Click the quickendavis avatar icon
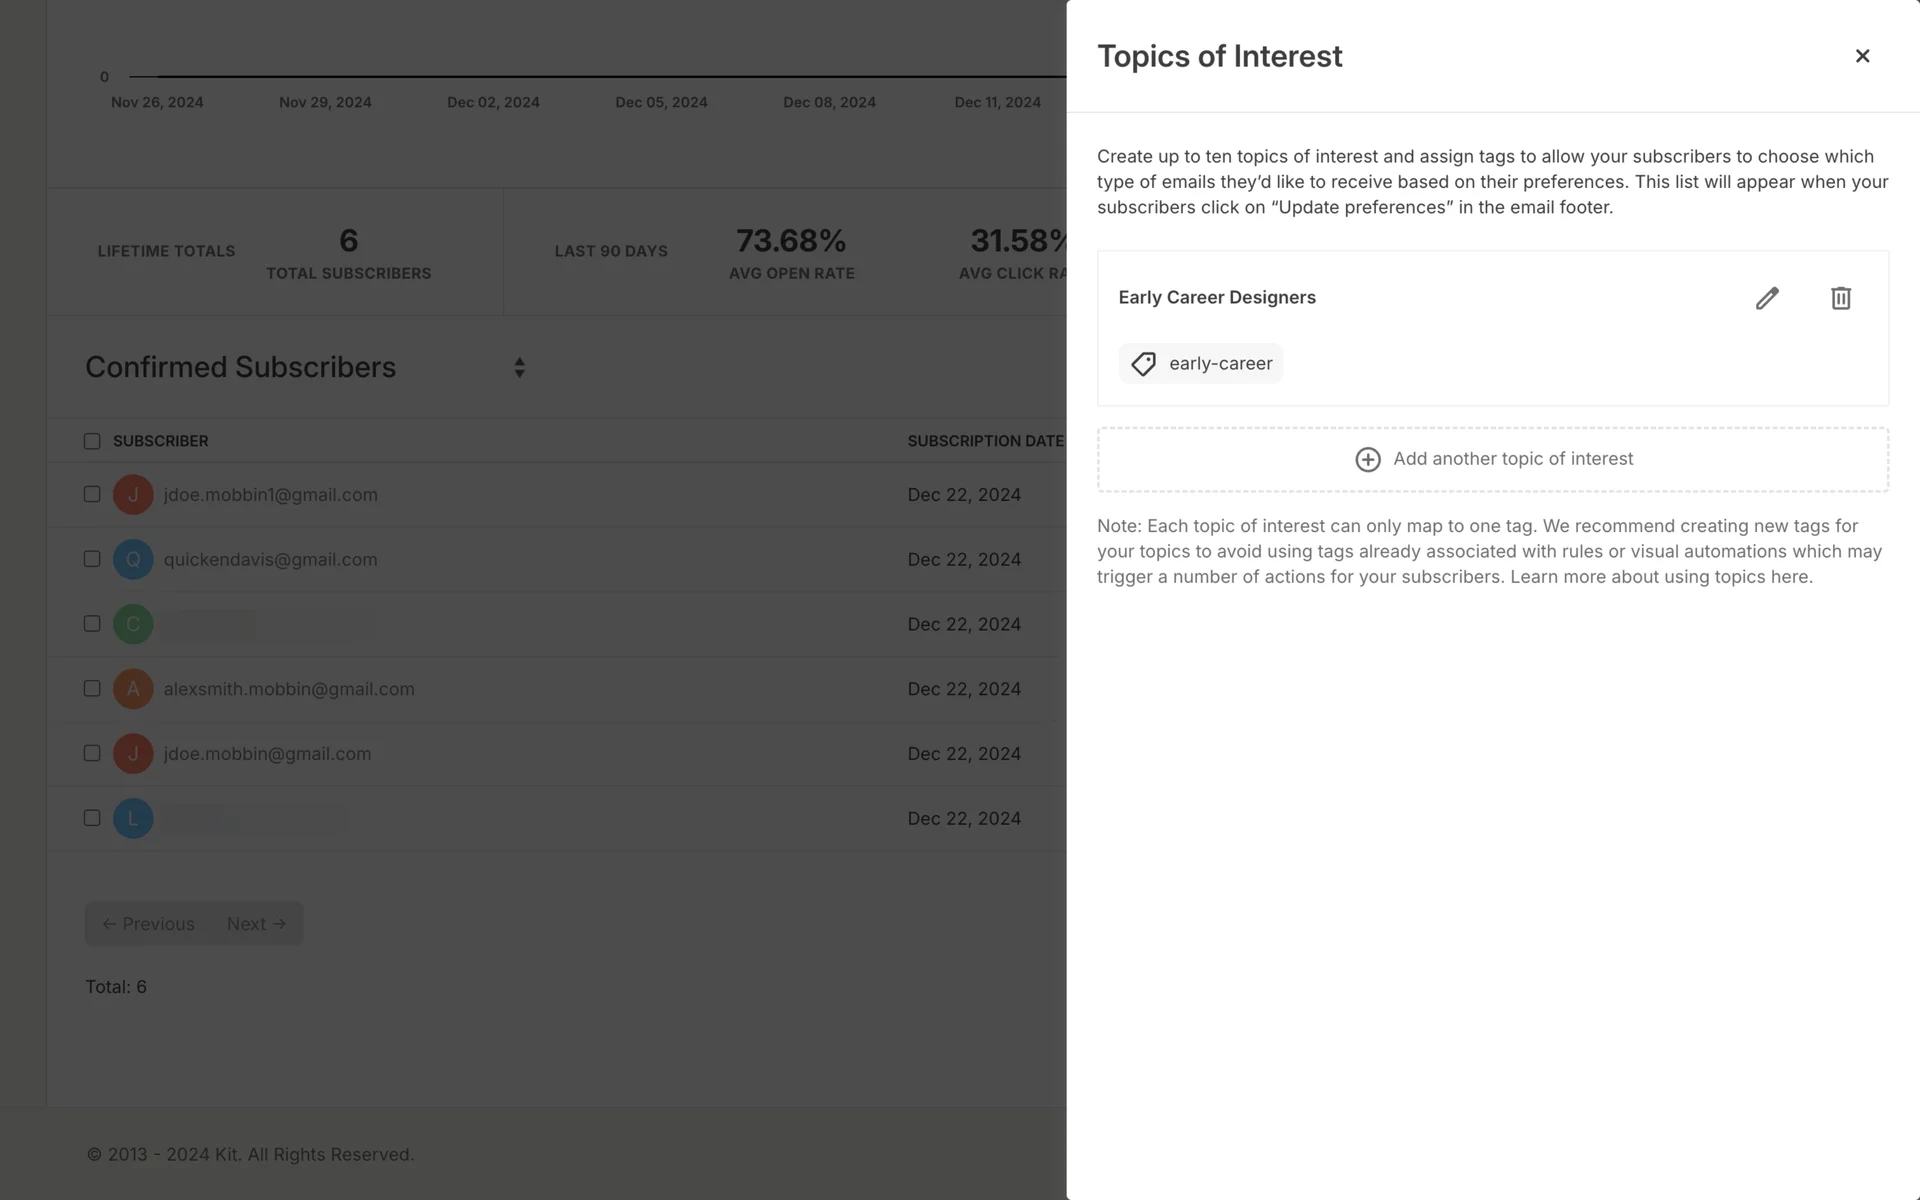The height and width of the screenshot is (1200, 1920). [133, 560]
